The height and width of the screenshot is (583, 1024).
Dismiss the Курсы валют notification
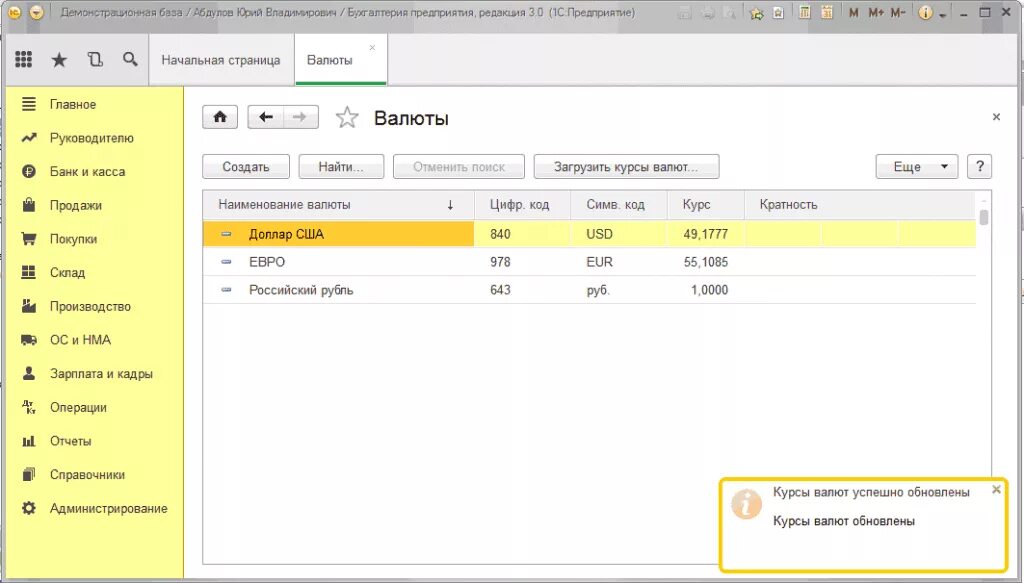pyautogui.click(x=996, y=489)
